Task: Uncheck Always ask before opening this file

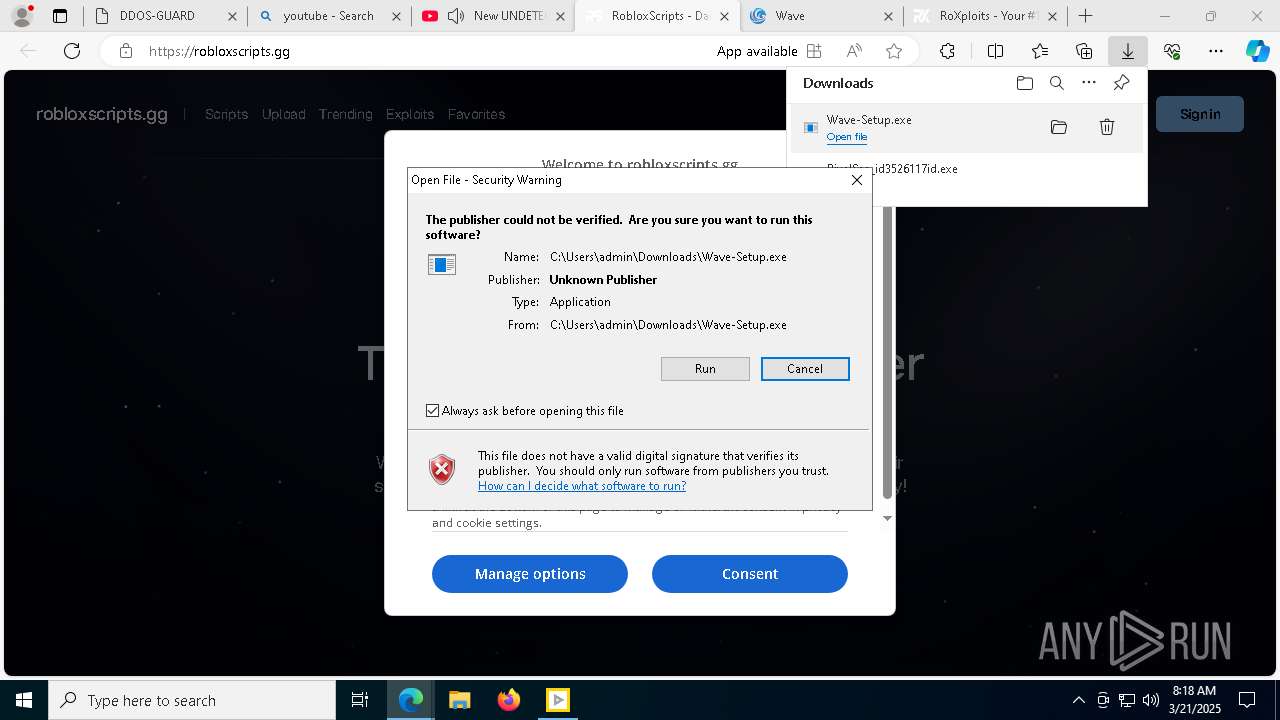Action: coord(432,411)
